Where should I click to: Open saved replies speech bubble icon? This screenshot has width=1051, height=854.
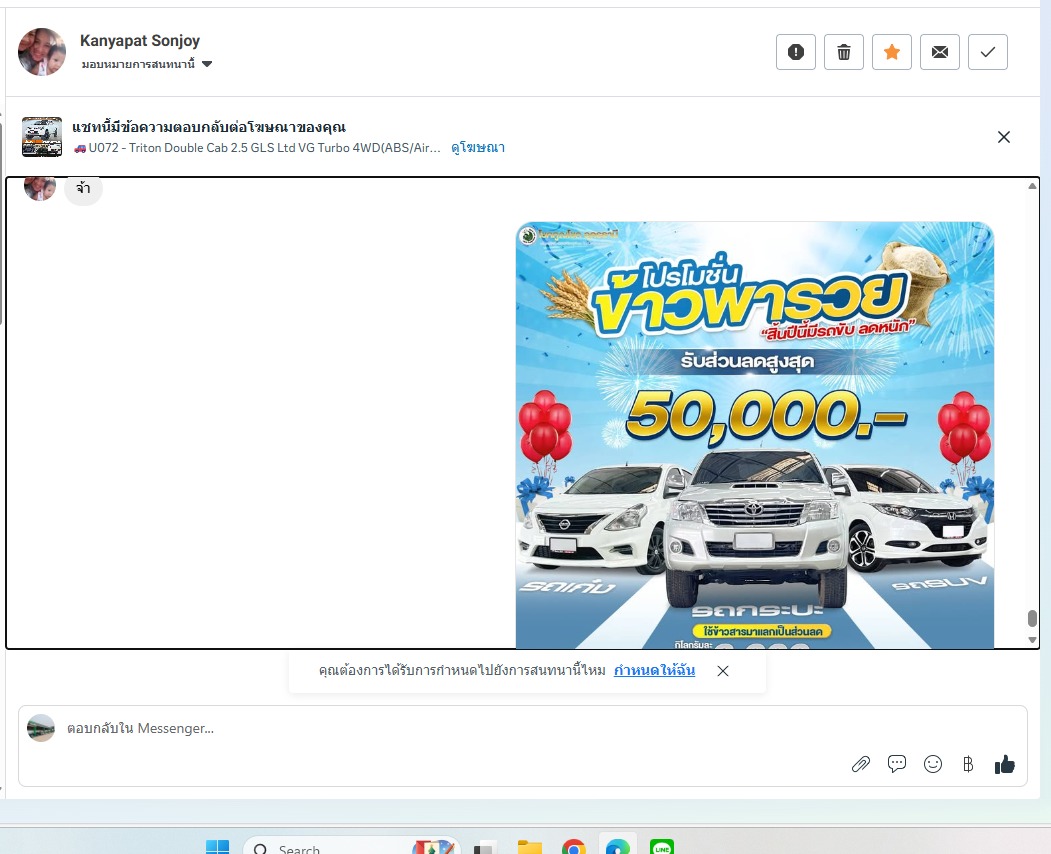(x=897, y=764)
